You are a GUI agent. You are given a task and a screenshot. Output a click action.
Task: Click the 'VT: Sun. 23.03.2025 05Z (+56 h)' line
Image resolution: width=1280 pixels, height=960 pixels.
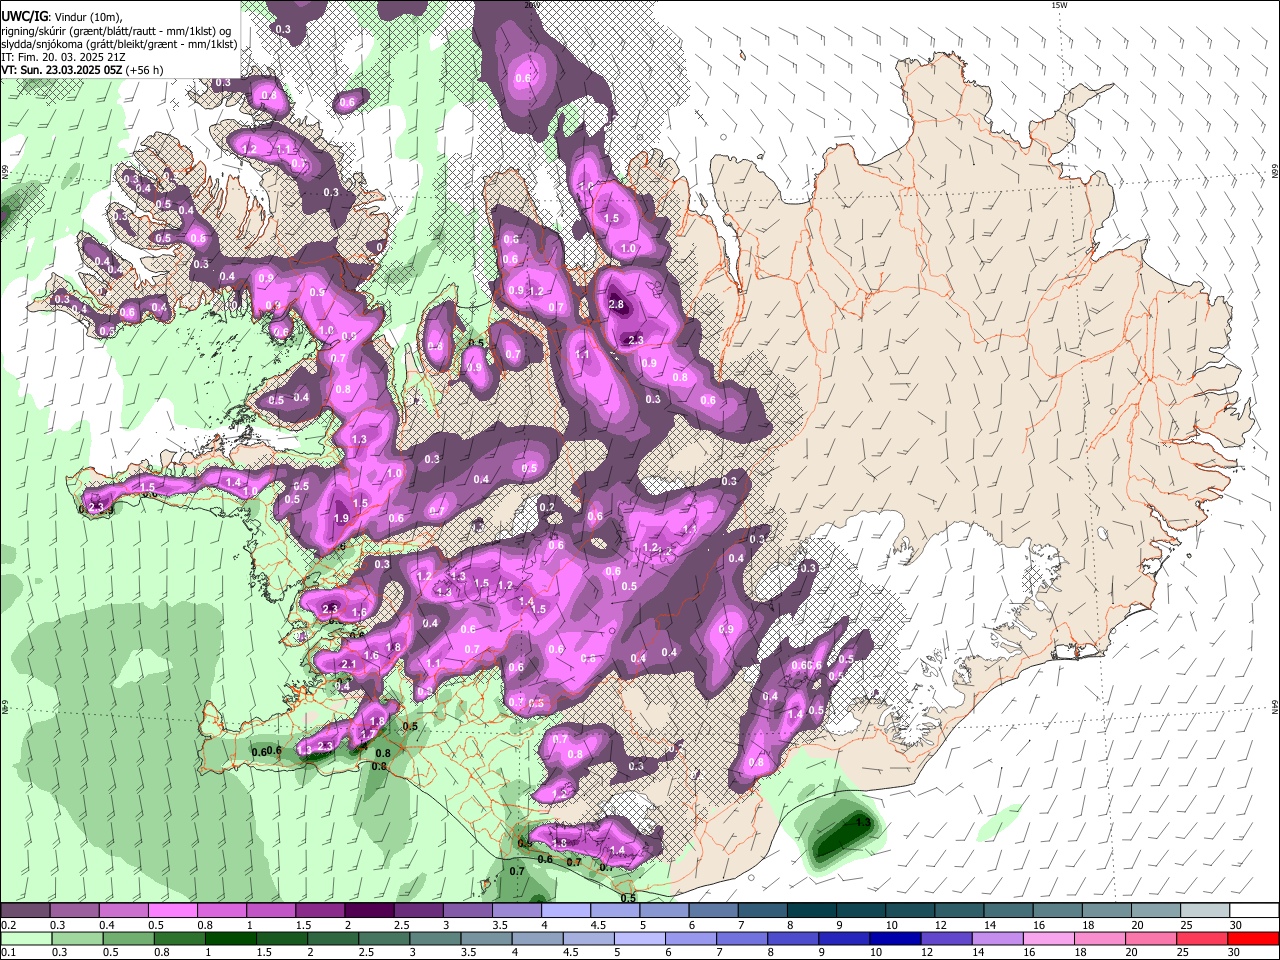82,70
